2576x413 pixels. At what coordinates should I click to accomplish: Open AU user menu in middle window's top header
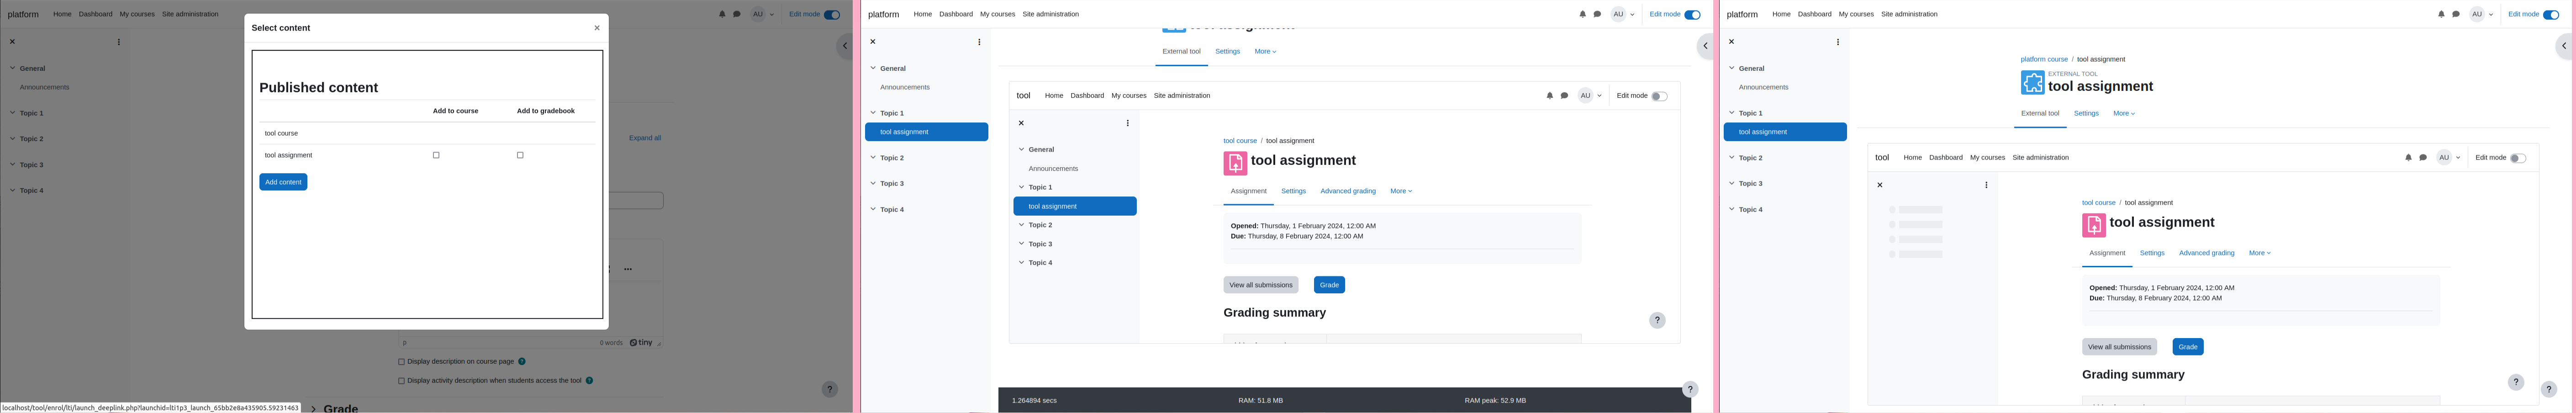coord(1622,14)
